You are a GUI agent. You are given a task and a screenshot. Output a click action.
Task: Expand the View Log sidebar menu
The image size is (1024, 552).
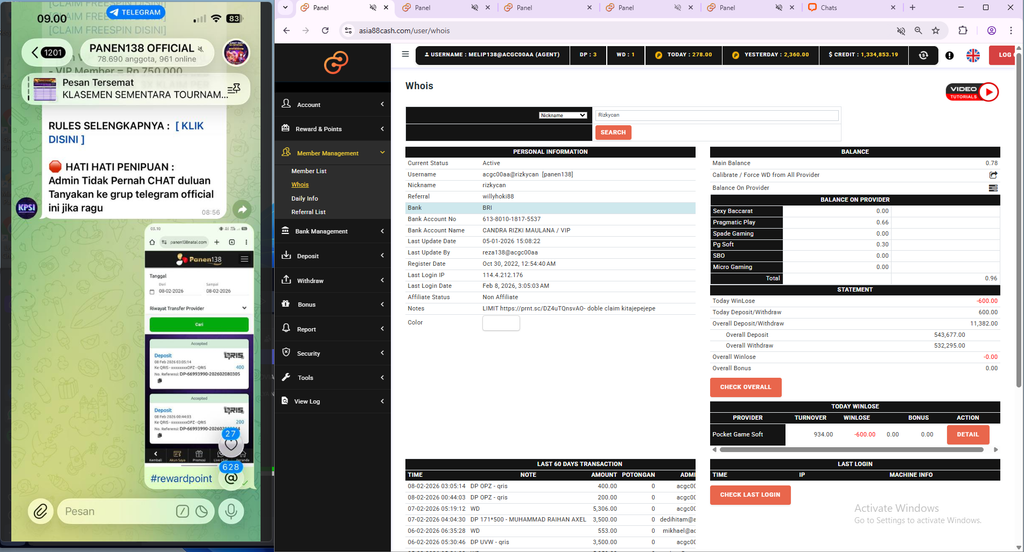(x=332, y=401)
